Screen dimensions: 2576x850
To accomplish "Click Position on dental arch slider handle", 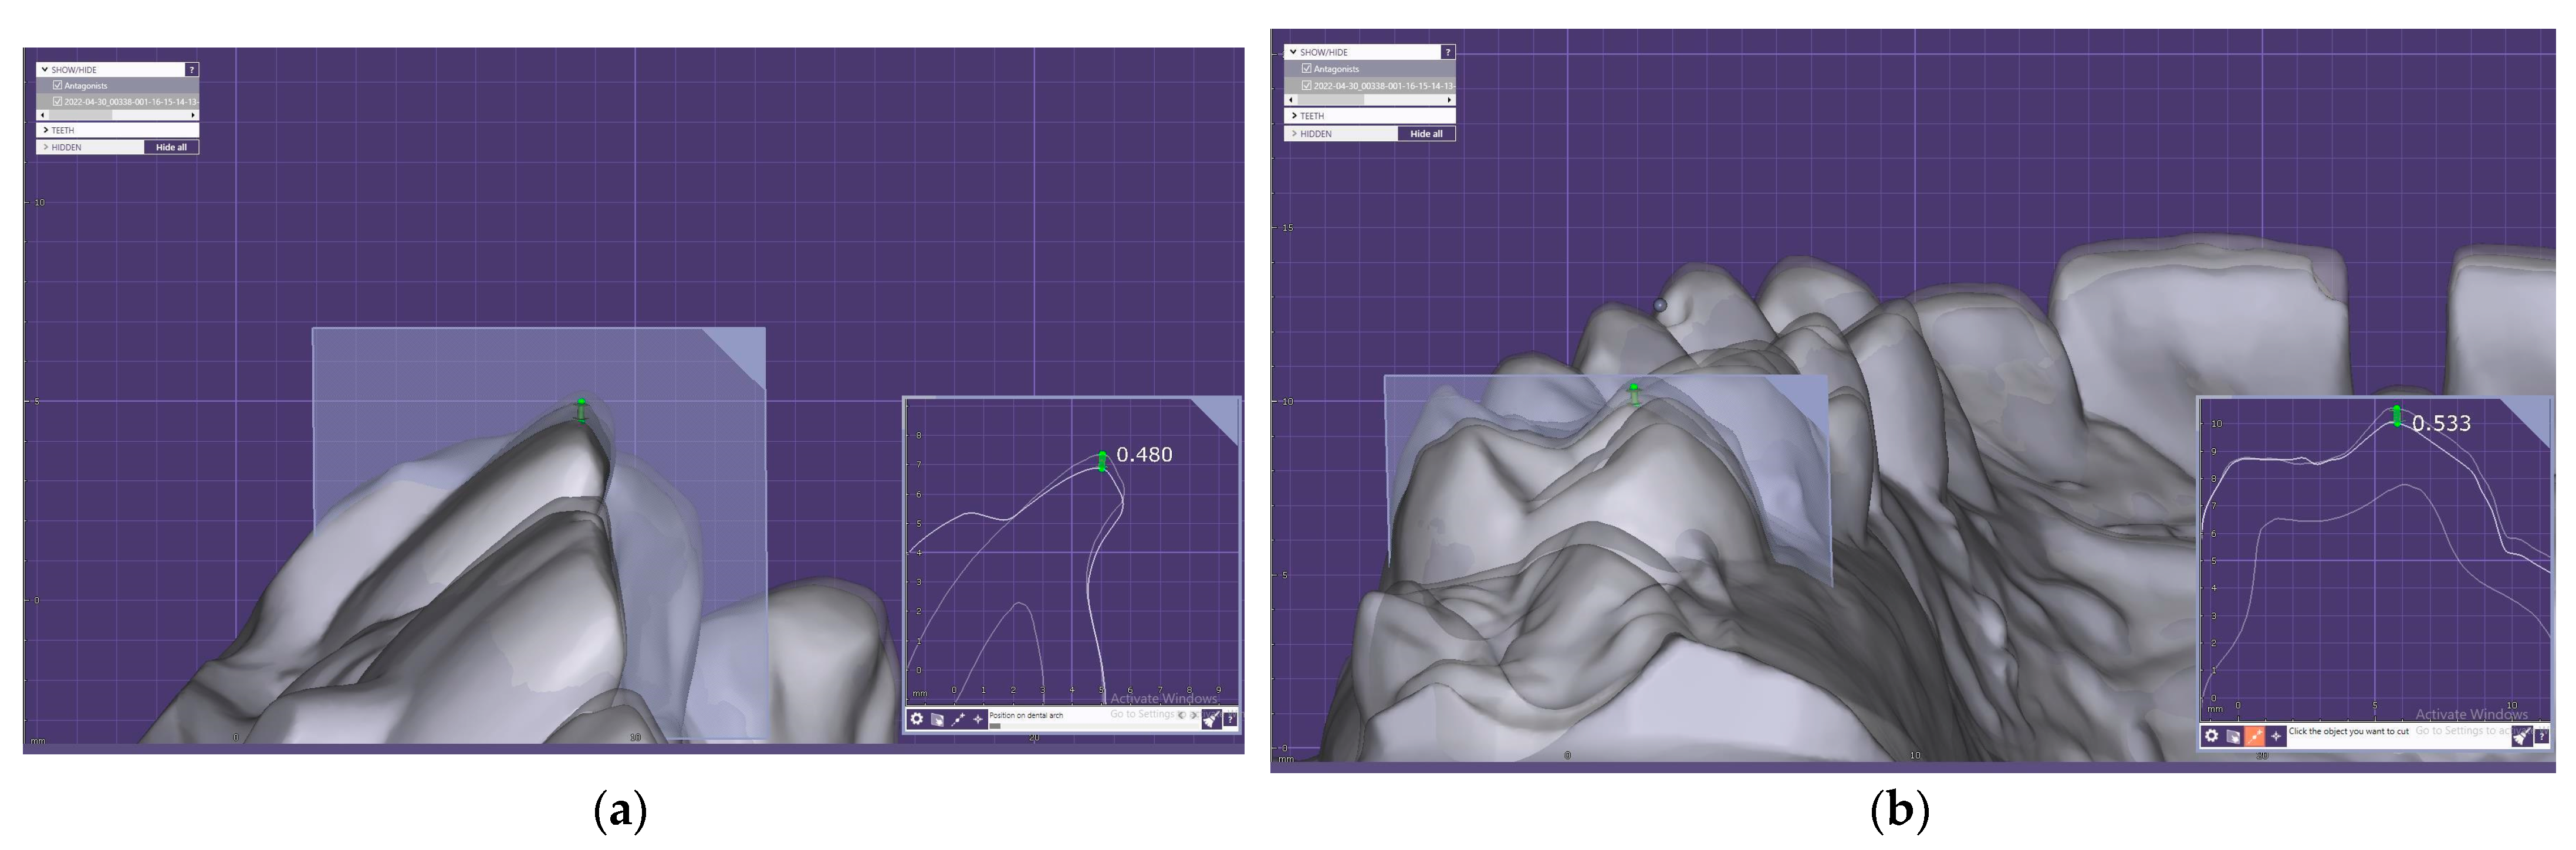I will tap(995, 726).
